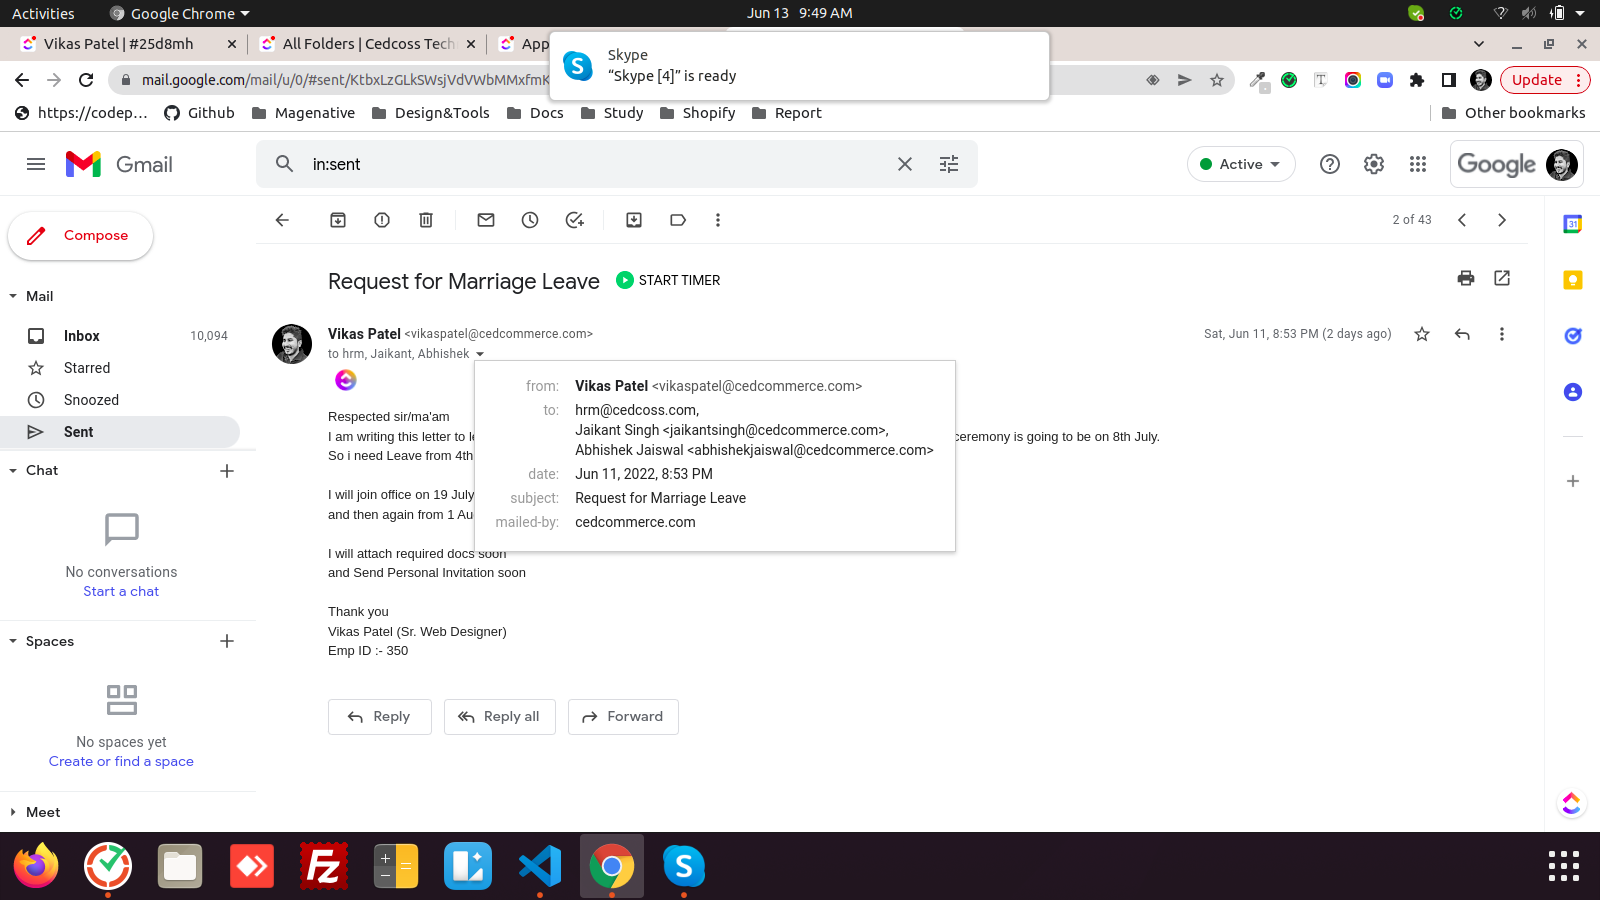Image resolution: width=1600 pixels, height=900 pixels.
Task: Open the Sent folder
Action: [x=78, y=432]
